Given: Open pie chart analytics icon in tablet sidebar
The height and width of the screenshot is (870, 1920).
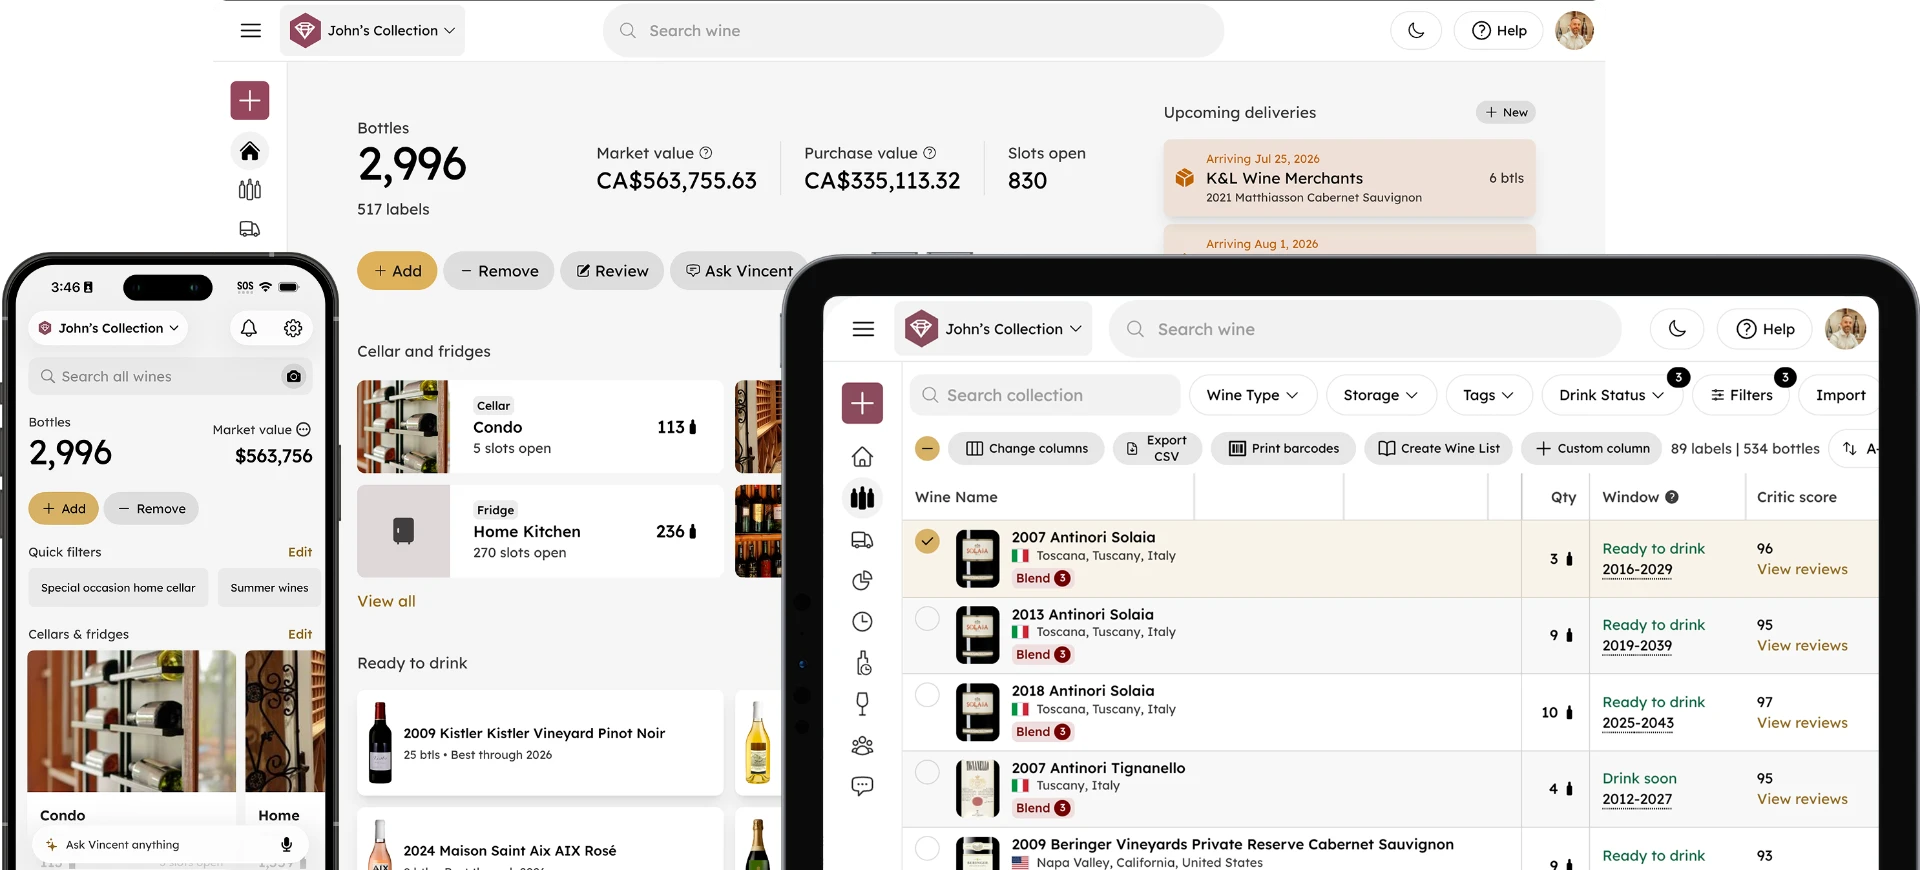Looking at the screenshot, I should point(862,581).
